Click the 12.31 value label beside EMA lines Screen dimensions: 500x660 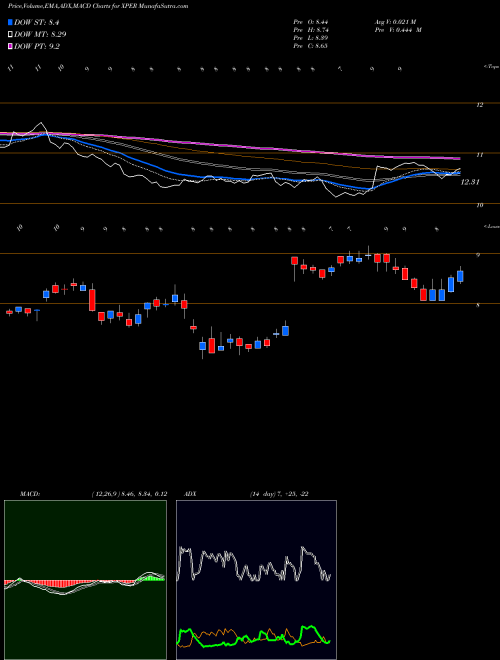470,182
